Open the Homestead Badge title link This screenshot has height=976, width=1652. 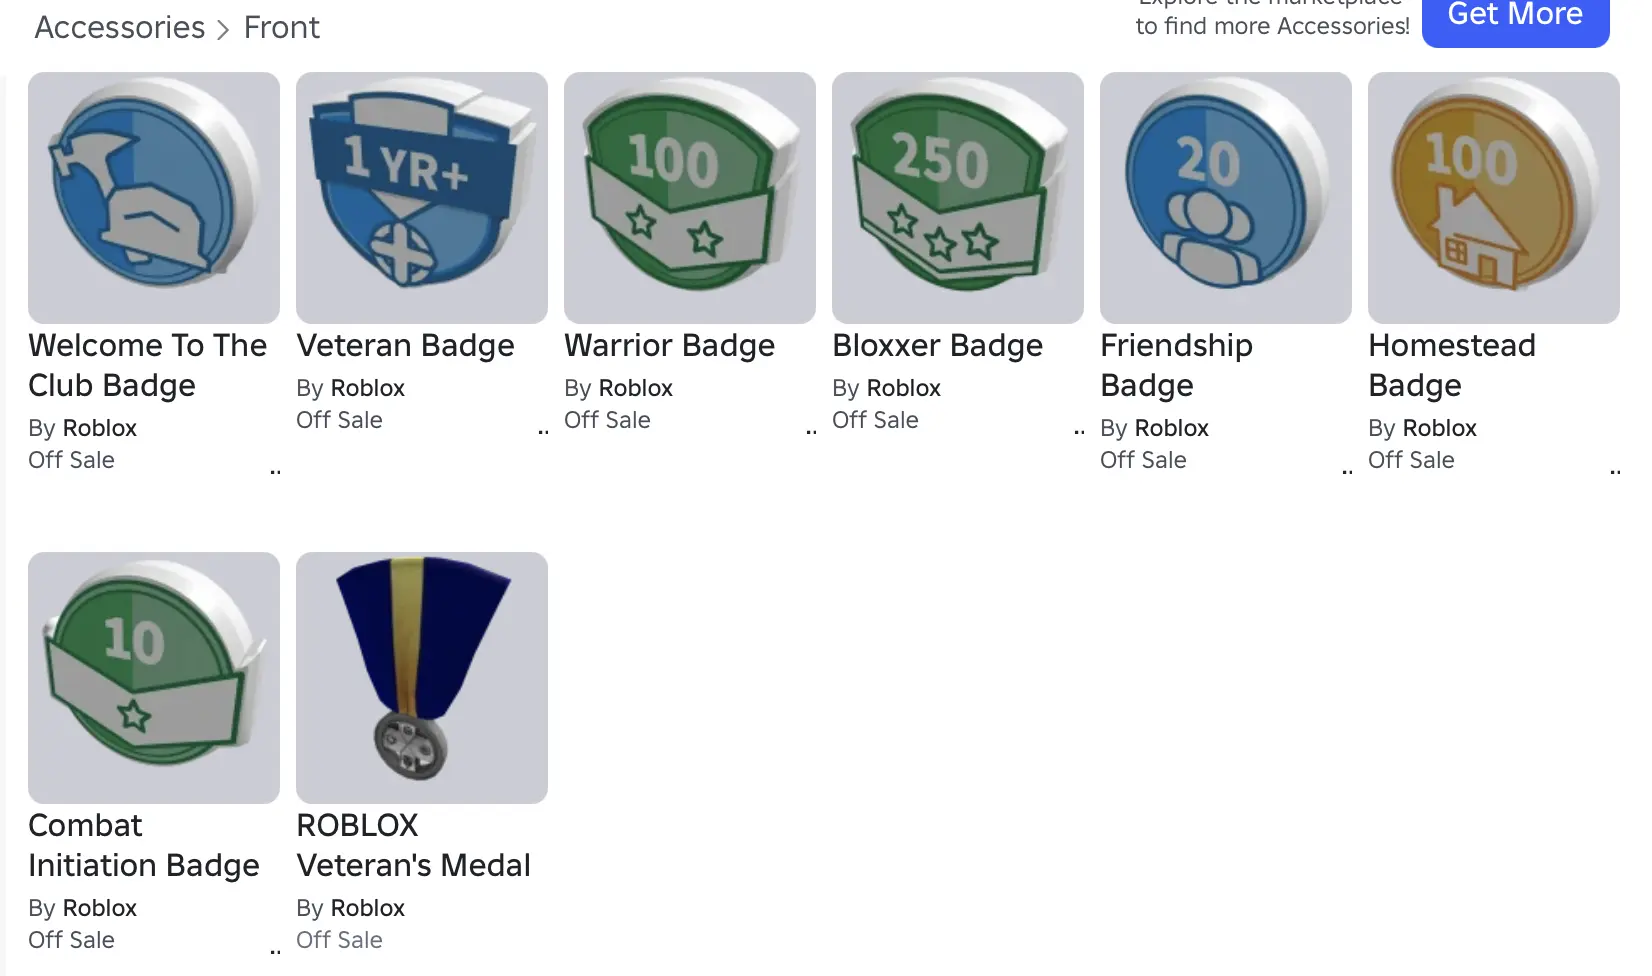(x=1452, y=366)
